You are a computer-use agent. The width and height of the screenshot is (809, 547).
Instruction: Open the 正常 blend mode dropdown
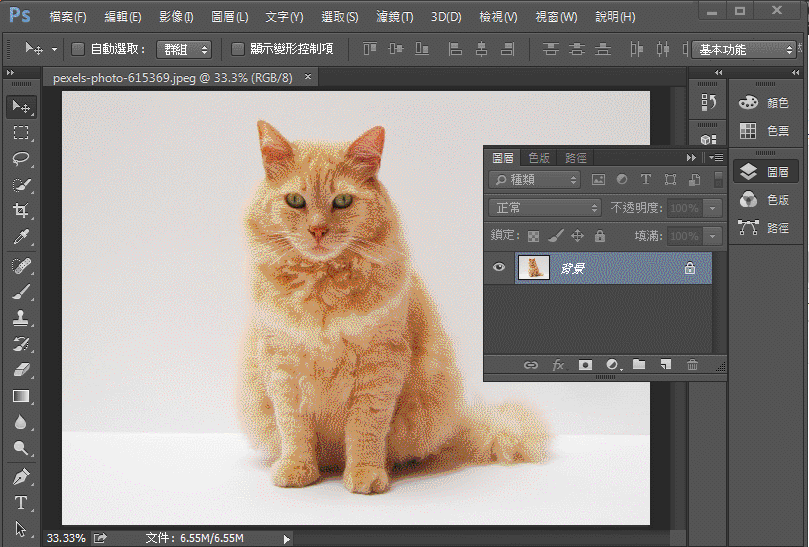point(544,208)
